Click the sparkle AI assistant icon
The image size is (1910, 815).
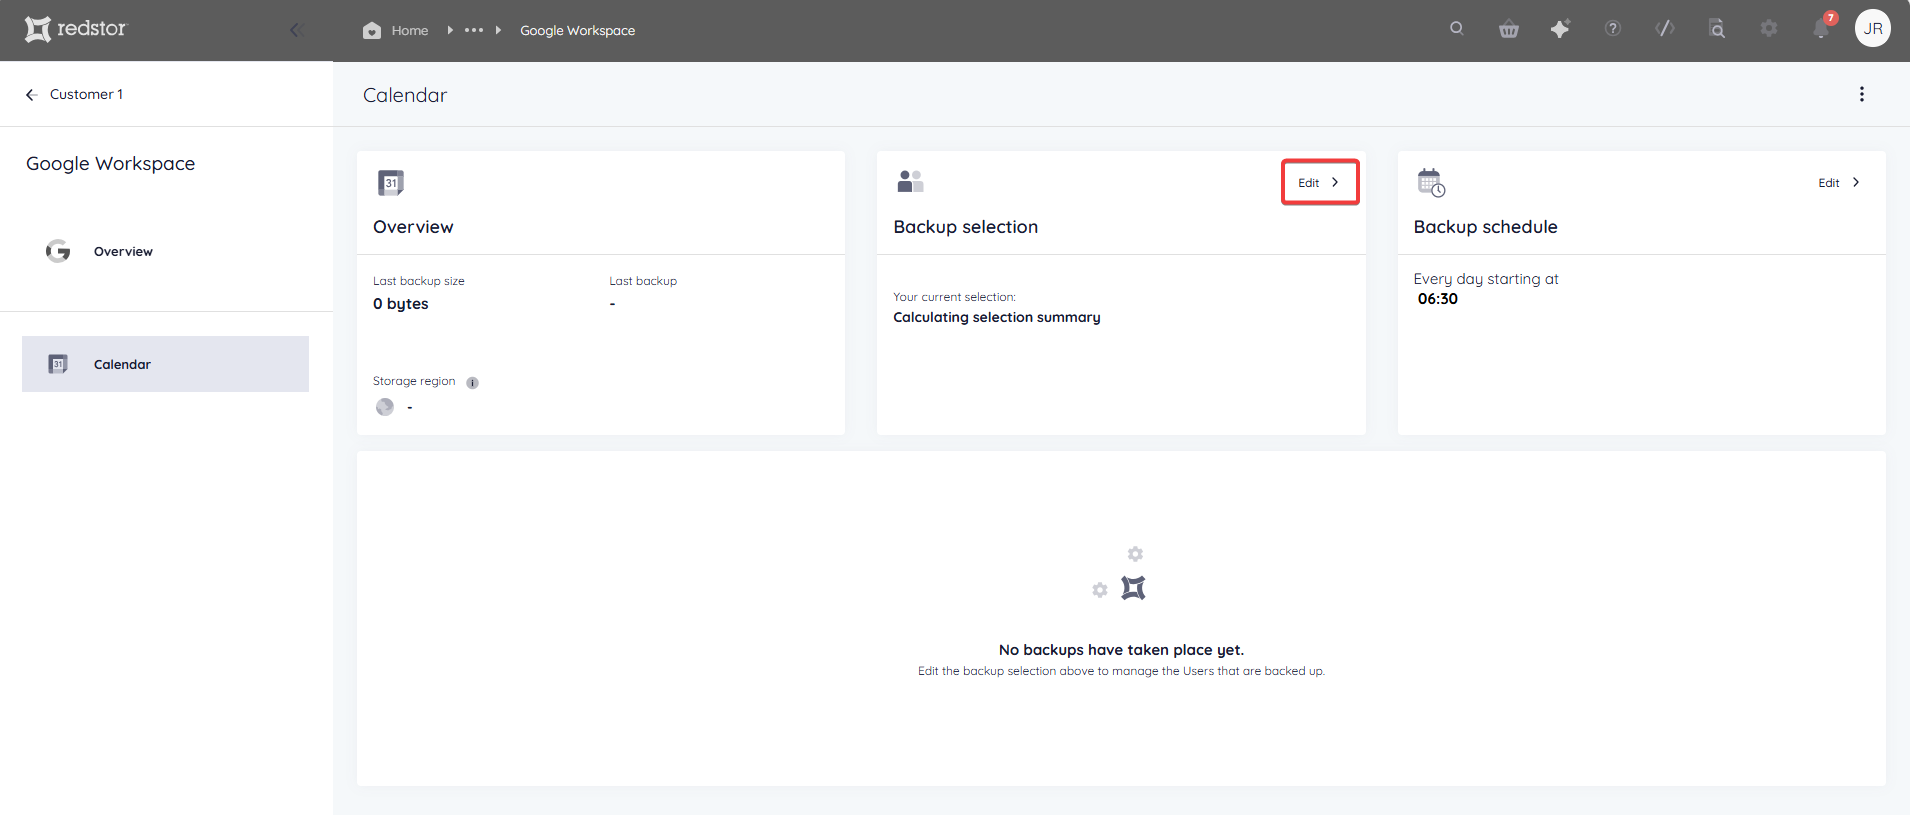1560,29
